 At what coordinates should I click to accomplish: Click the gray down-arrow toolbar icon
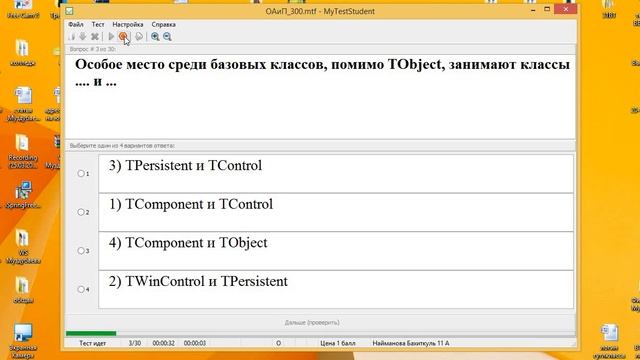click(83, 37)
